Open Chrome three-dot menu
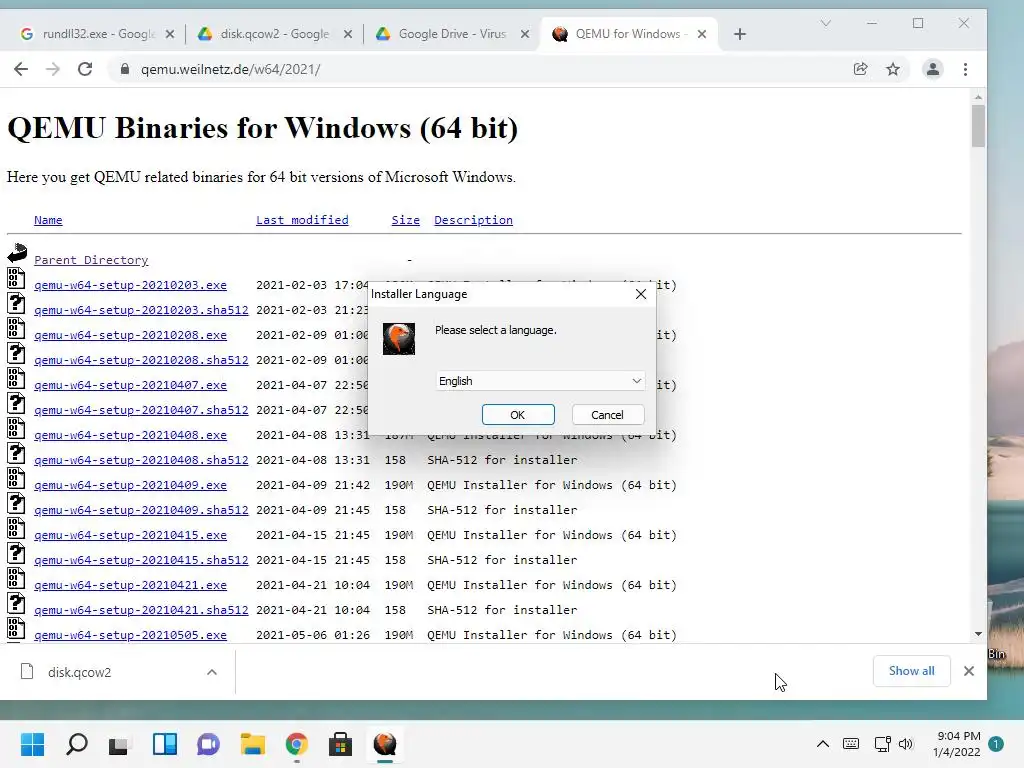Viewport: 1024px width, 768px height. click(965, 69)
